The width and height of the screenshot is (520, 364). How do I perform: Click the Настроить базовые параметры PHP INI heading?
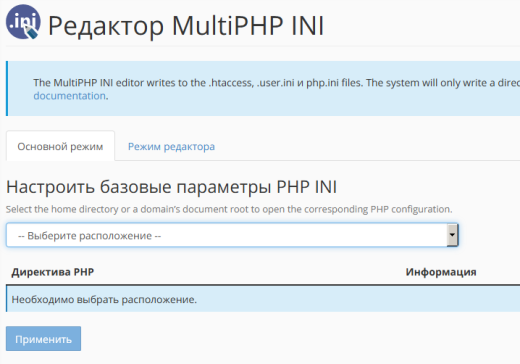(171, 187)
